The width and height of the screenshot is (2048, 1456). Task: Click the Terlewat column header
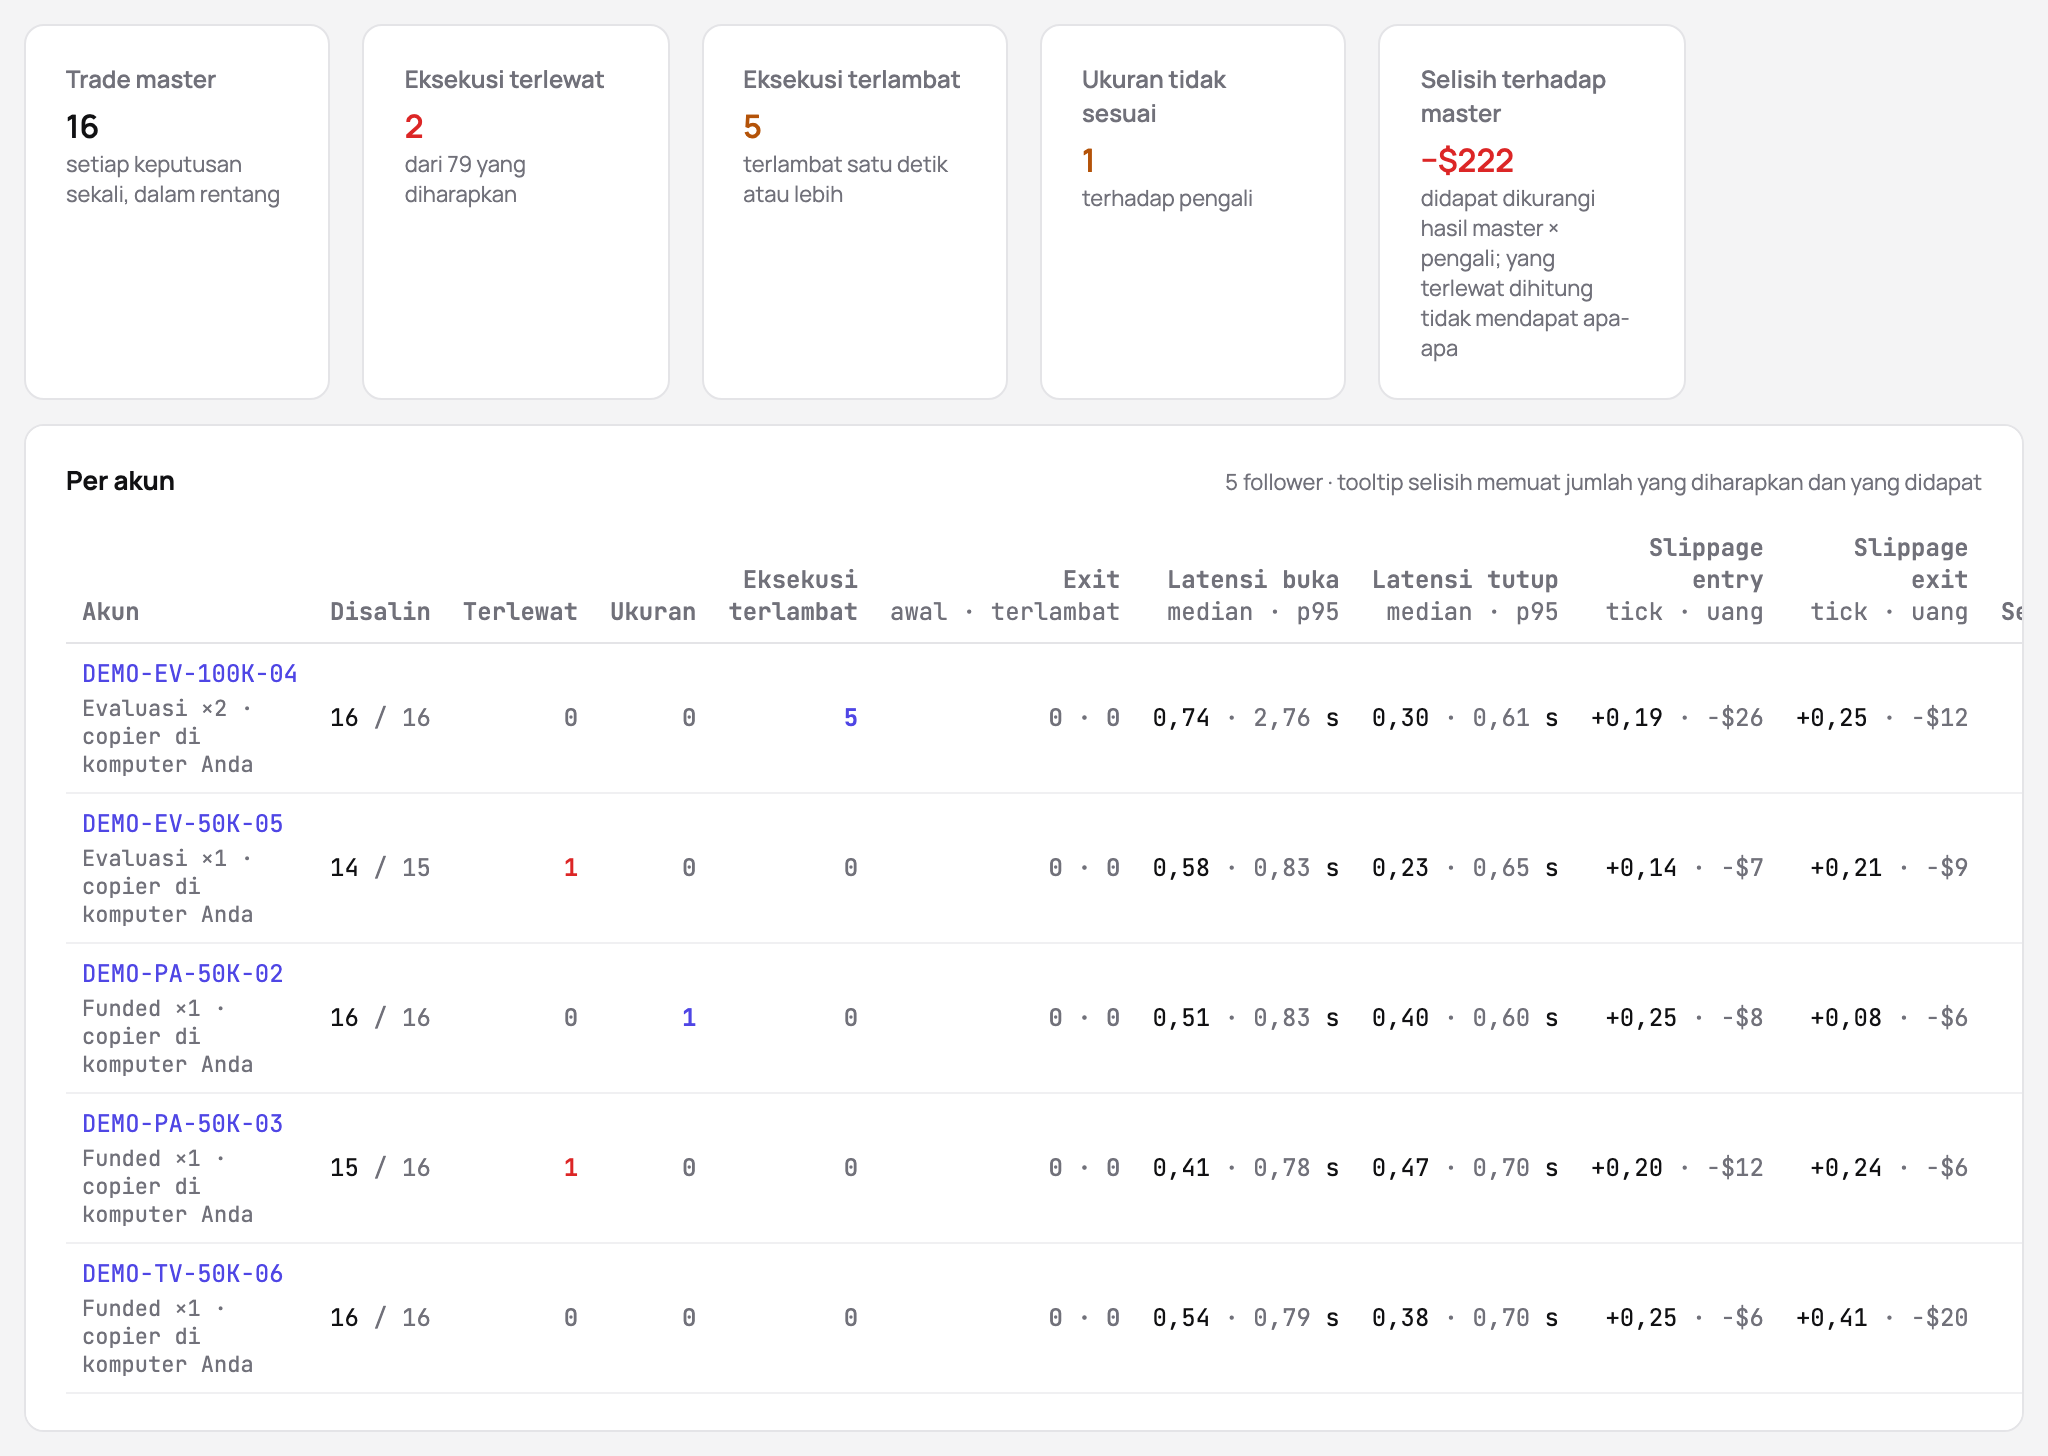(520, 612)
